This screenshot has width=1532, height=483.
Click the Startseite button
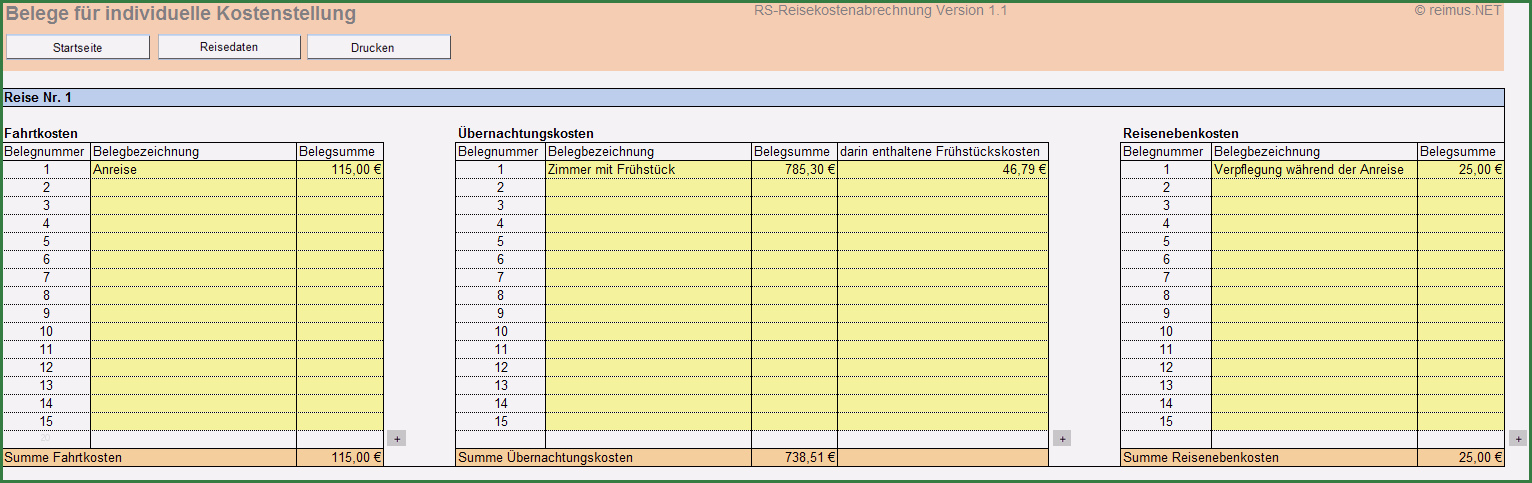coord(77,47)
